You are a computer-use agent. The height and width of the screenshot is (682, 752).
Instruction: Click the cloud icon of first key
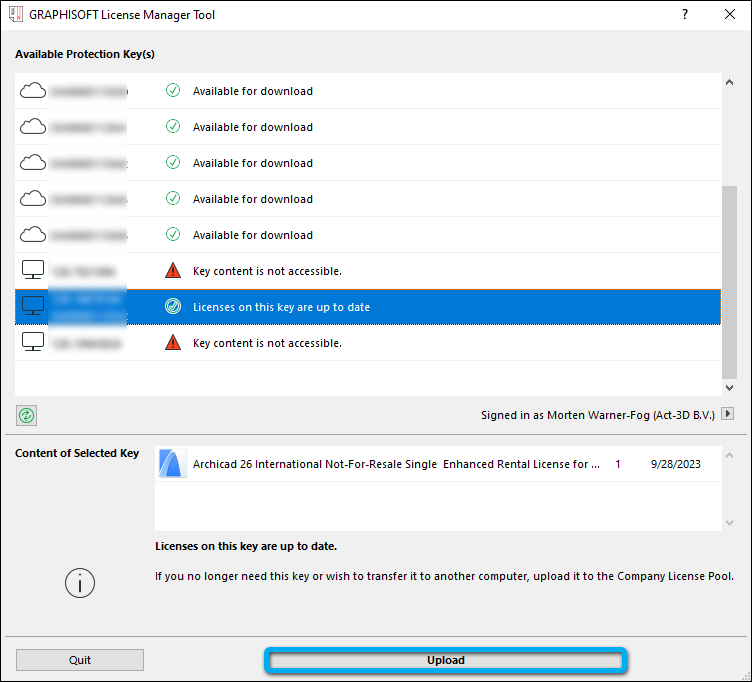click(33, 91)
